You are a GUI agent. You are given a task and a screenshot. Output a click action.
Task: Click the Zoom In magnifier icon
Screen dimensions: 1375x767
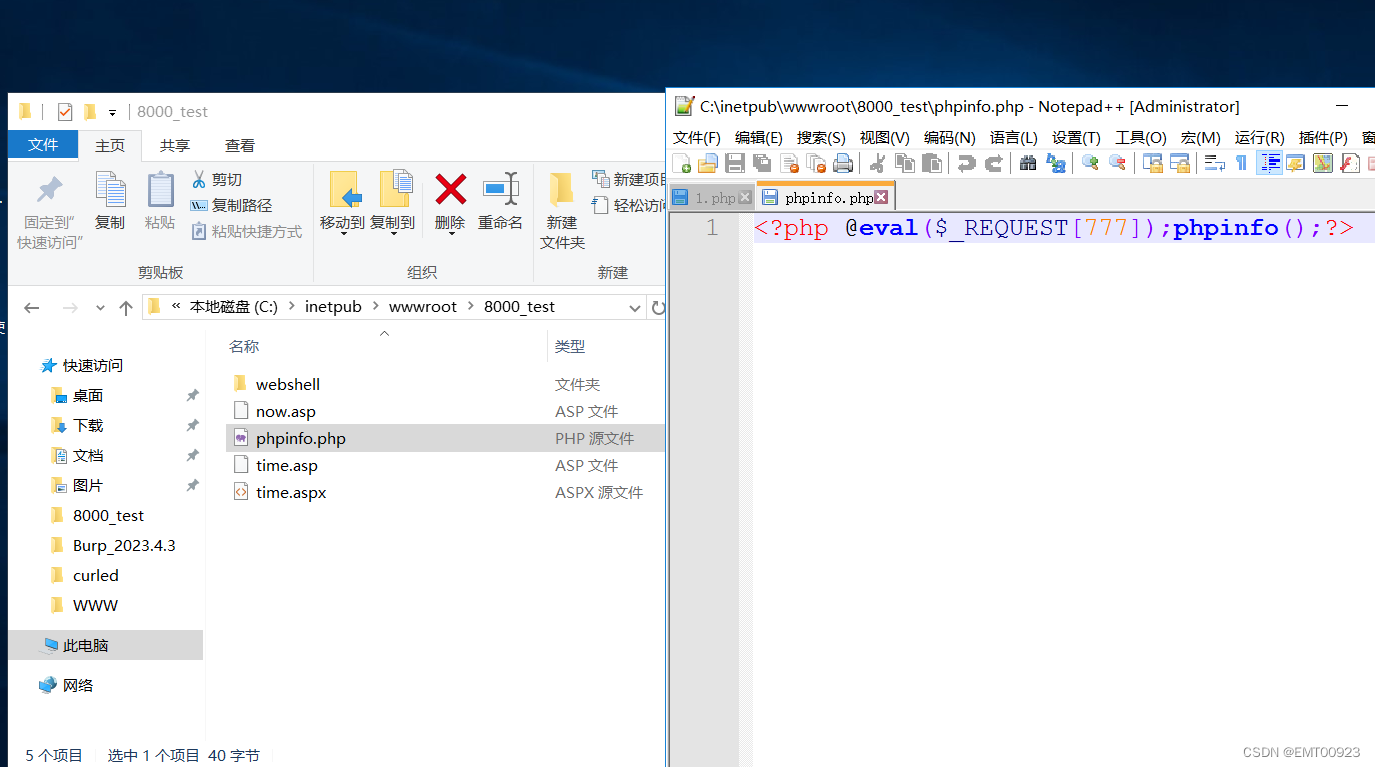1091,163
